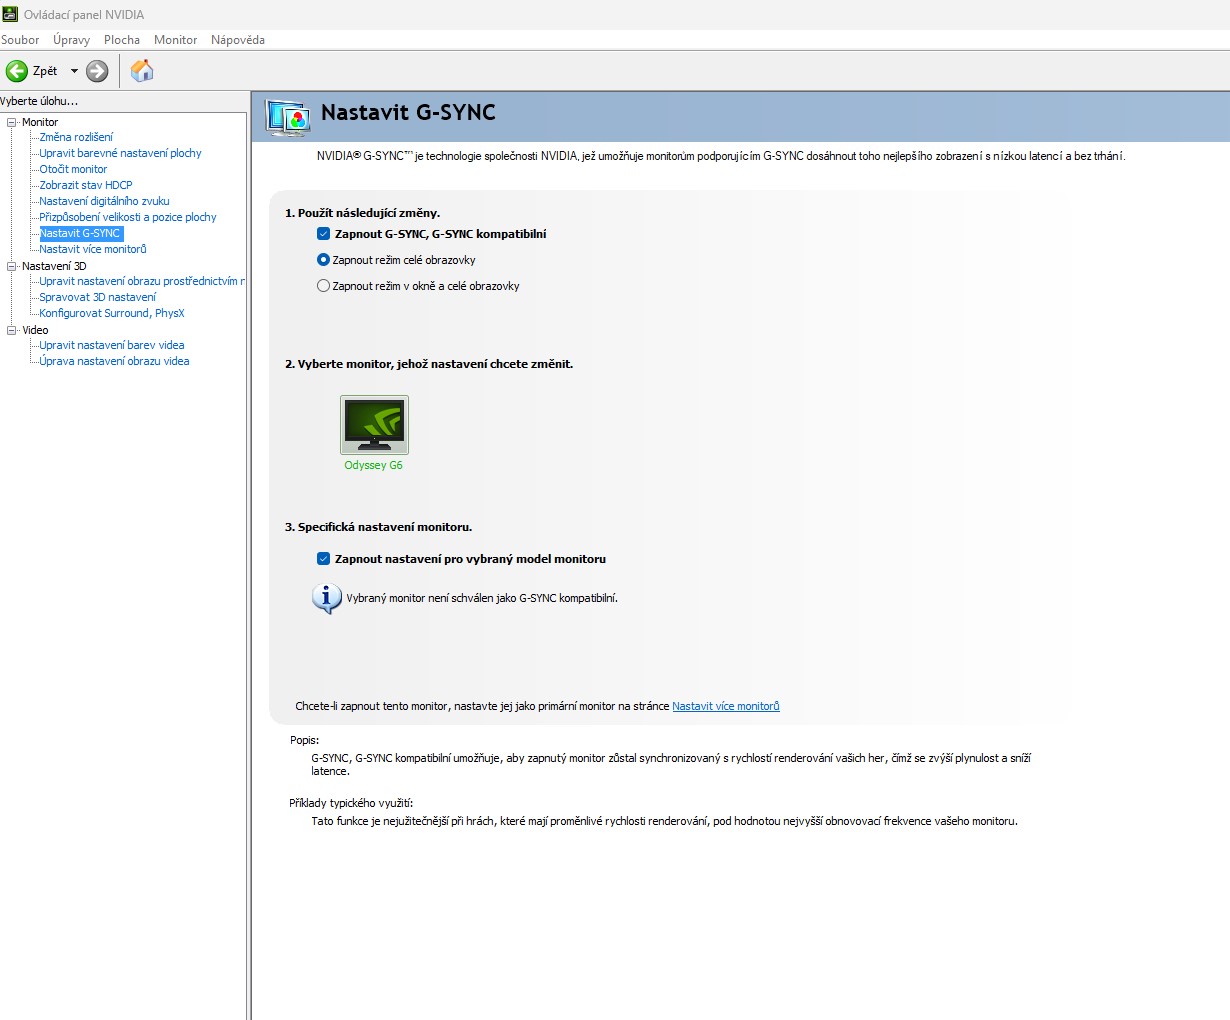Open Nastavit více monitorů in the tree
Viewport: 1230px width, 1020px height.
click(x=93, y=249)
